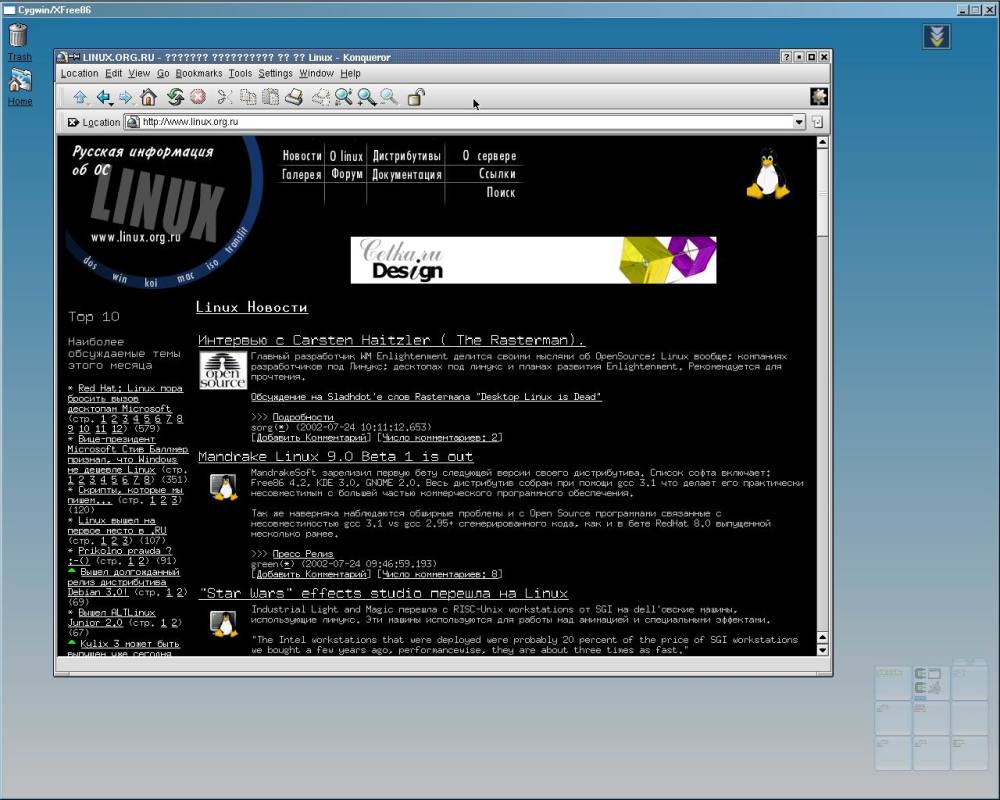Screen dimensions: 1000x800
Task: Open the Mandrake Linux 9.0 Beta 1 headline
Action: pos(335,457)
